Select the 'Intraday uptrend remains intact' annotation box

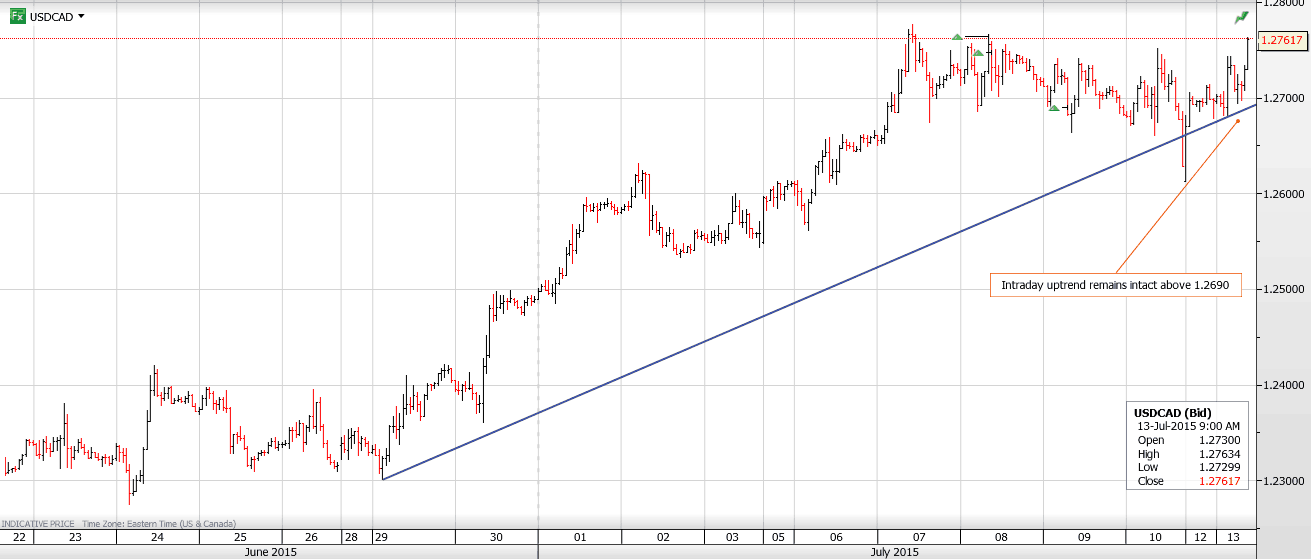1115,286
